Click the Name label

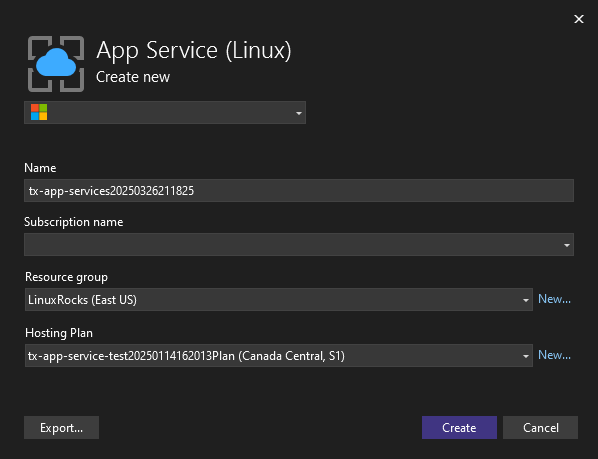(40, 168)
